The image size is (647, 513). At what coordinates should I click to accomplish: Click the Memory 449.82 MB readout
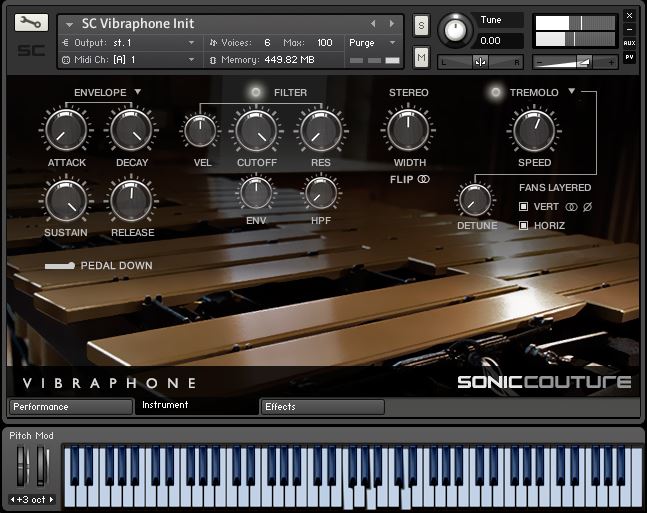tap(289, 60)
